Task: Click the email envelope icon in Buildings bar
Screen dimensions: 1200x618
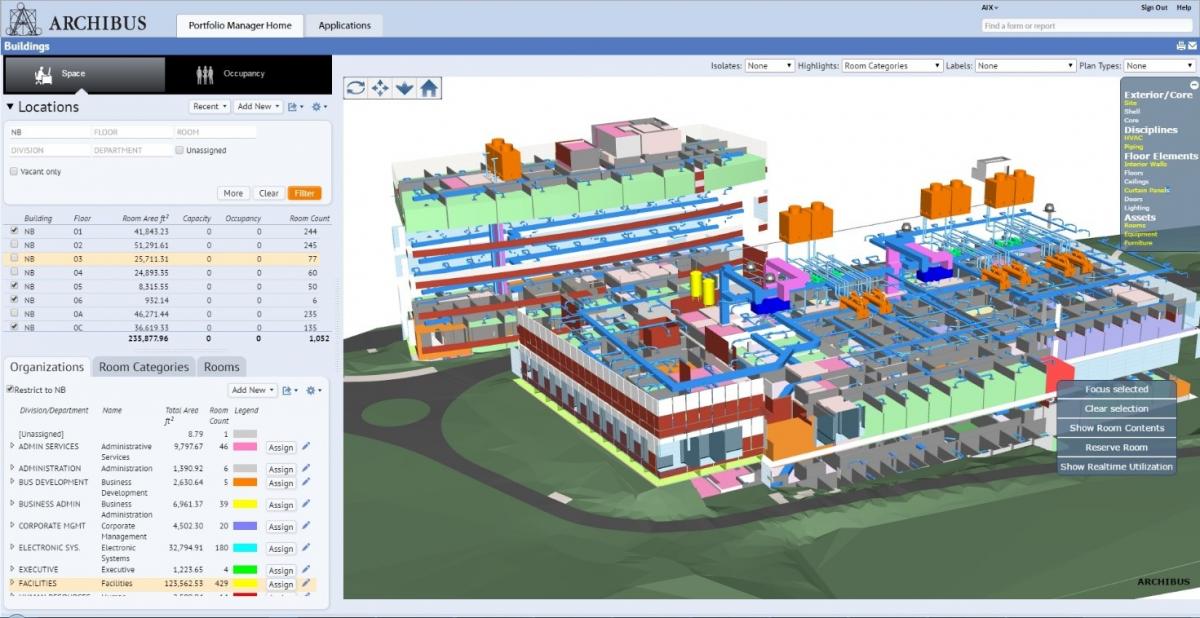Action: (x=1192, y=46)
